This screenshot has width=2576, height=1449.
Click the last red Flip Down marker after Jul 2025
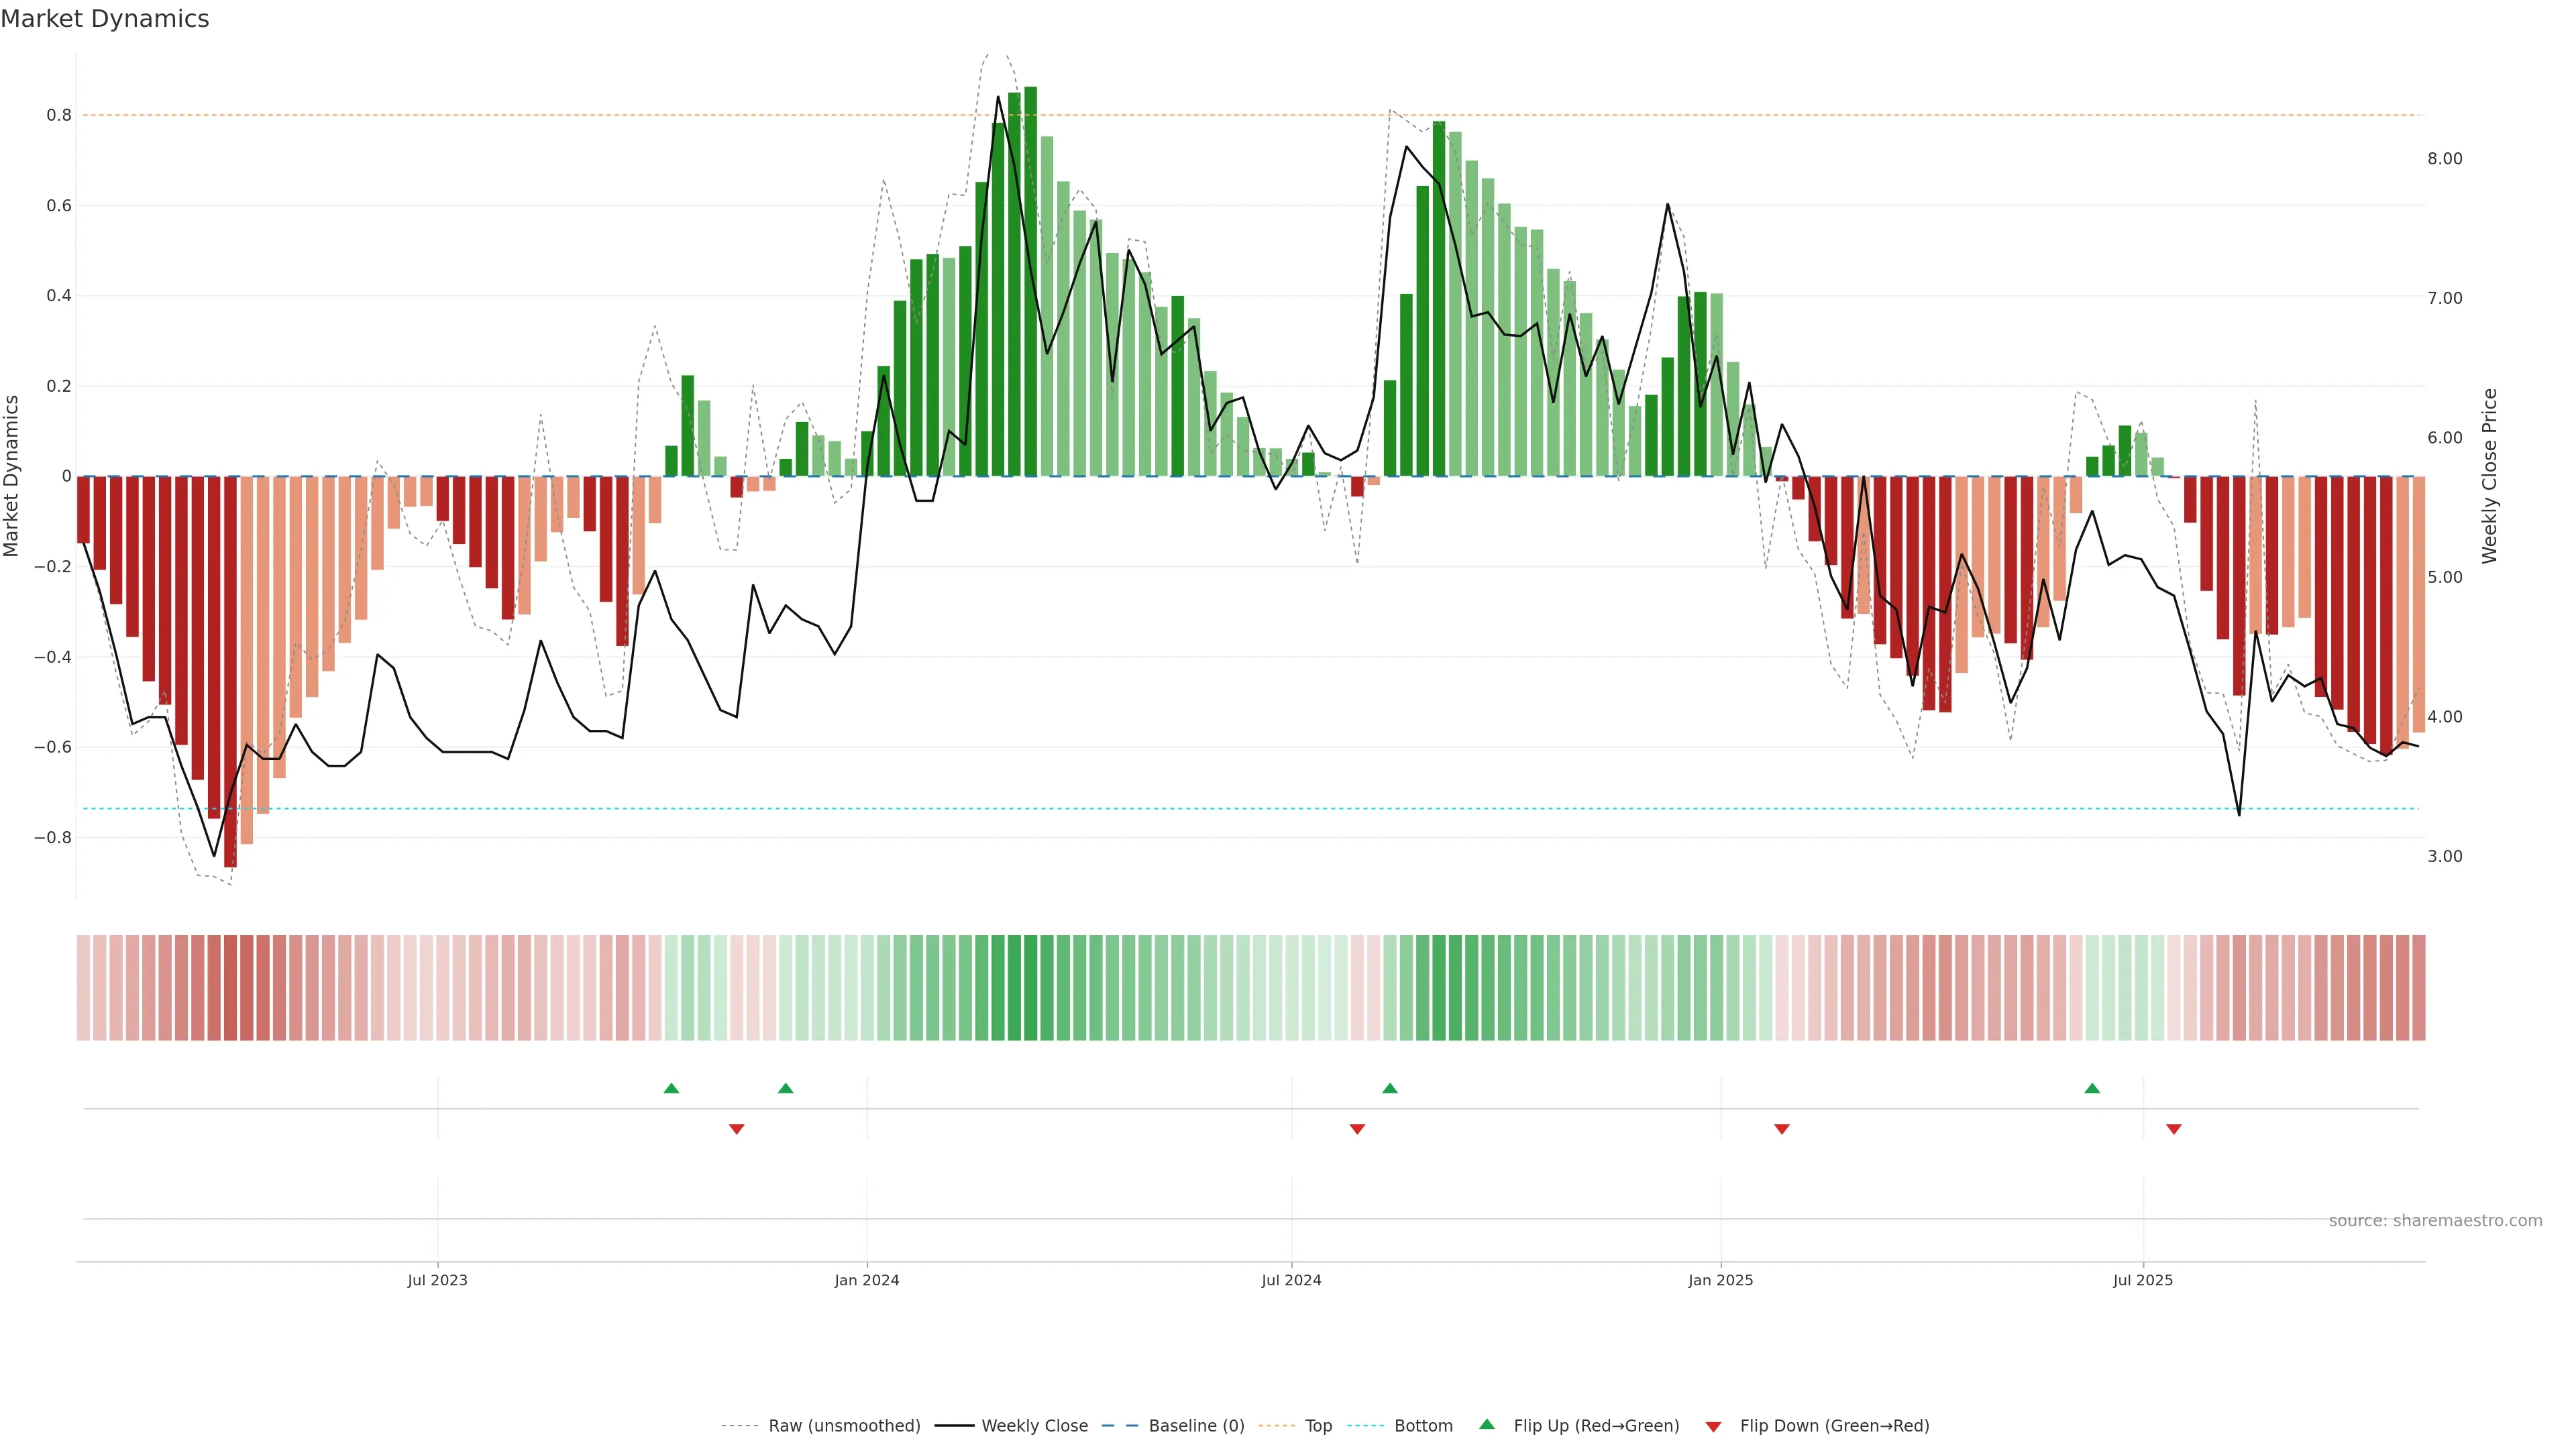pyautogui.click(x=2174, y=1129)
